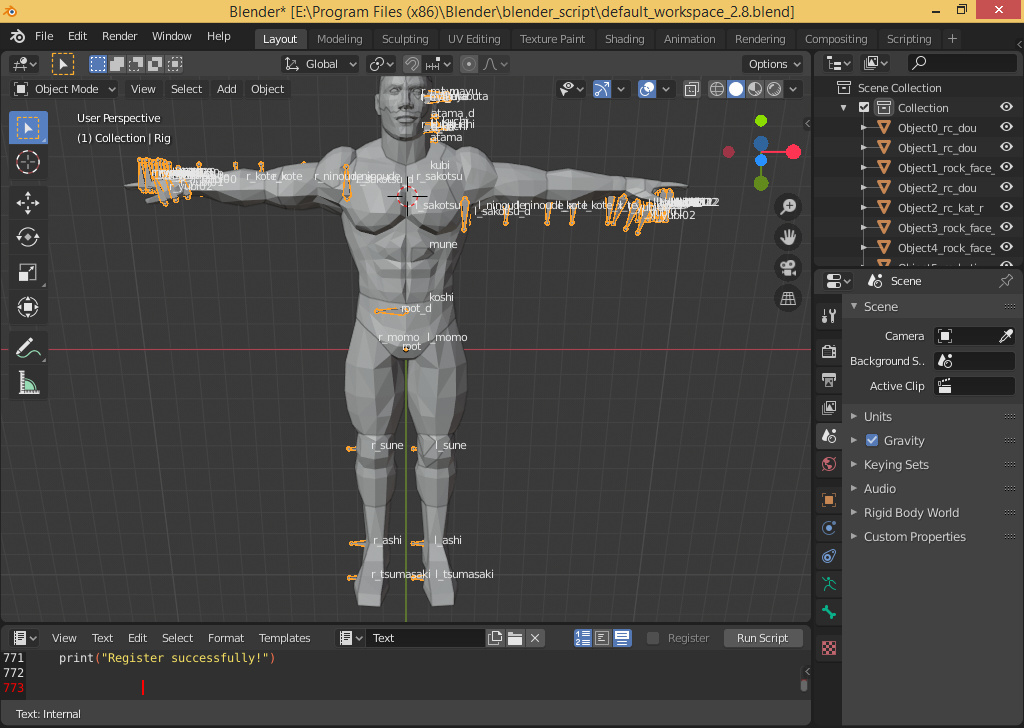Screen dimensions: 1024x728
Task: Open the Object properties orange square tab
Action: 829,499
